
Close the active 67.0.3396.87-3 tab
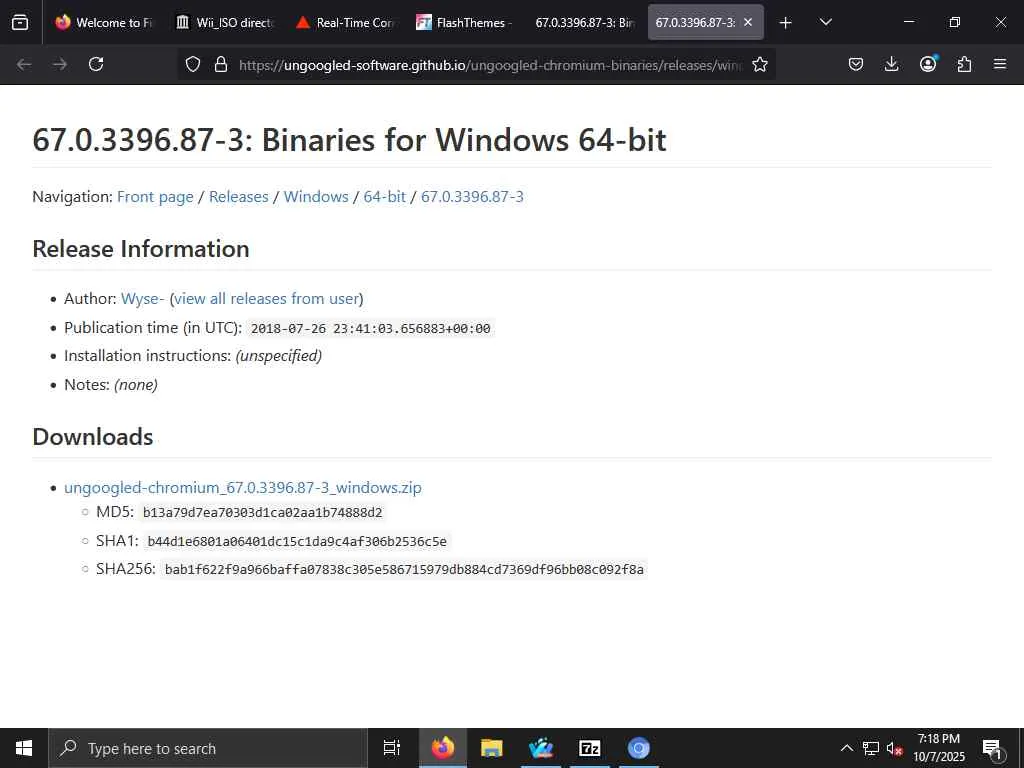(748, 22)
